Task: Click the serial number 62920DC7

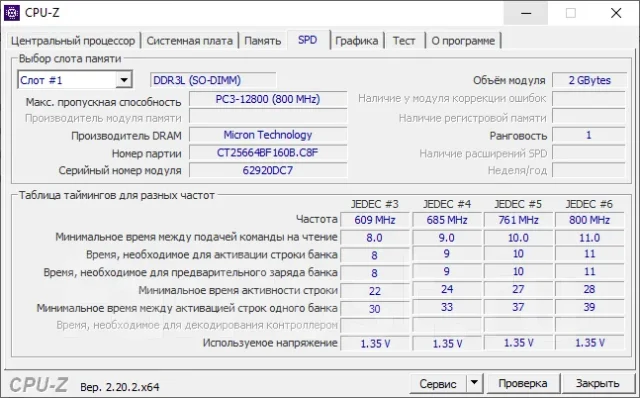Action: tap(268, 170)
